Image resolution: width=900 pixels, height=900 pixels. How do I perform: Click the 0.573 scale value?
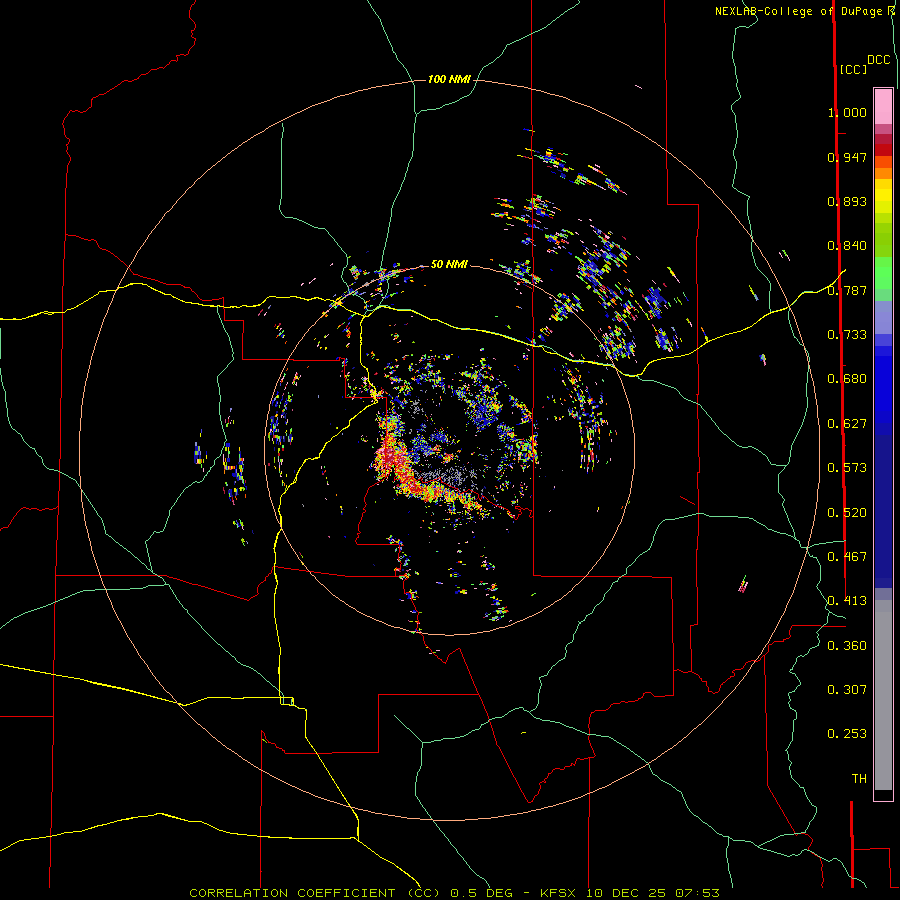click(847, 468)
